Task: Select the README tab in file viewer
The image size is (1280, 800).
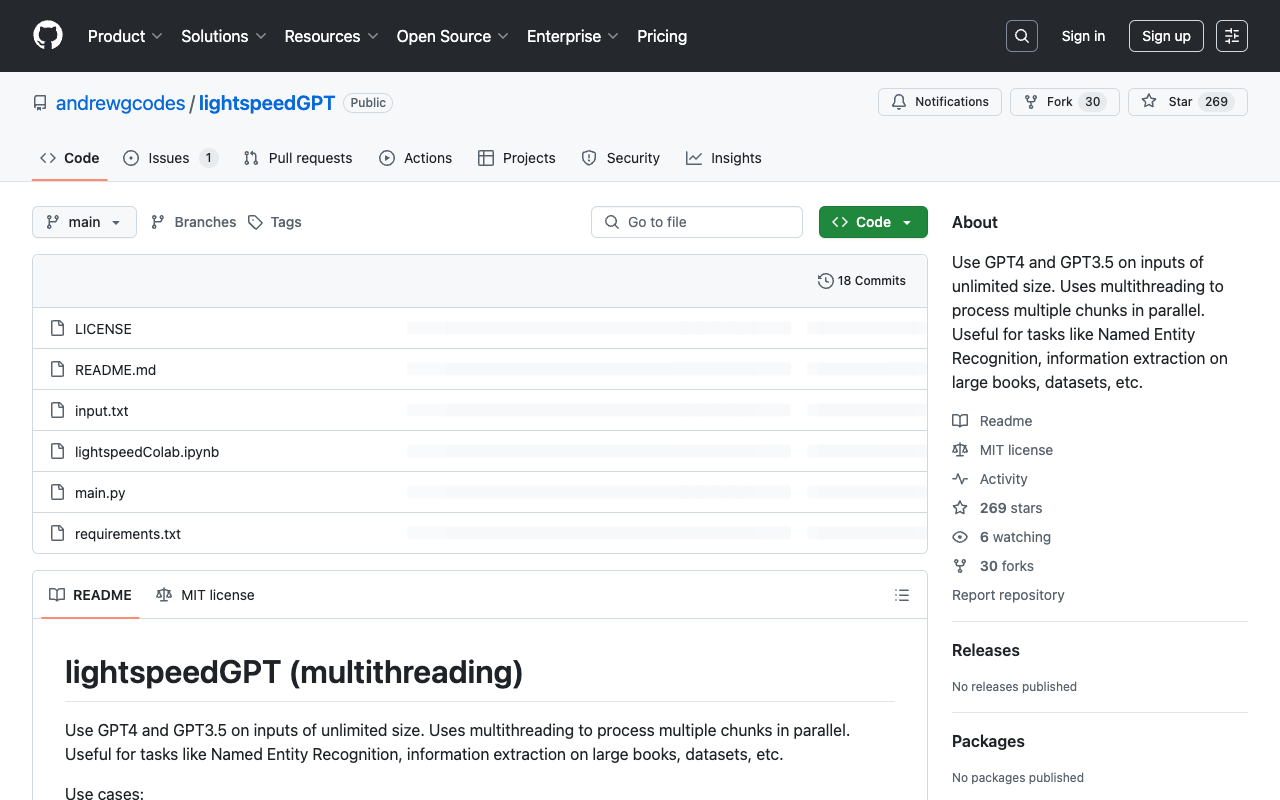Action: [x=91, y=595]
